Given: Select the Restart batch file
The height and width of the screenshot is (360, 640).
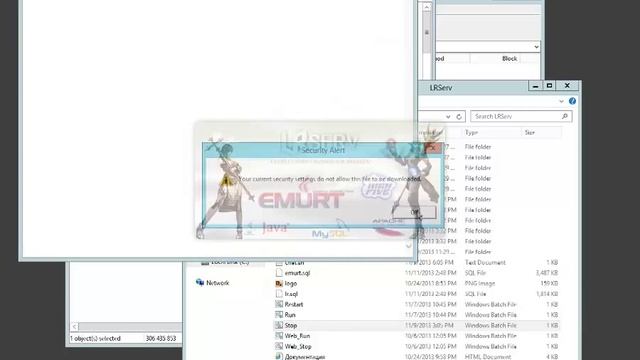Looking at the screenshot, I should point(293,304).
